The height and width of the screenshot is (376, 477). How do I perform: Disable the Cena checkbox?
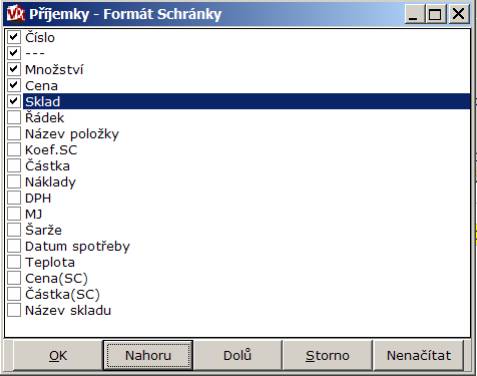[14, 85]
